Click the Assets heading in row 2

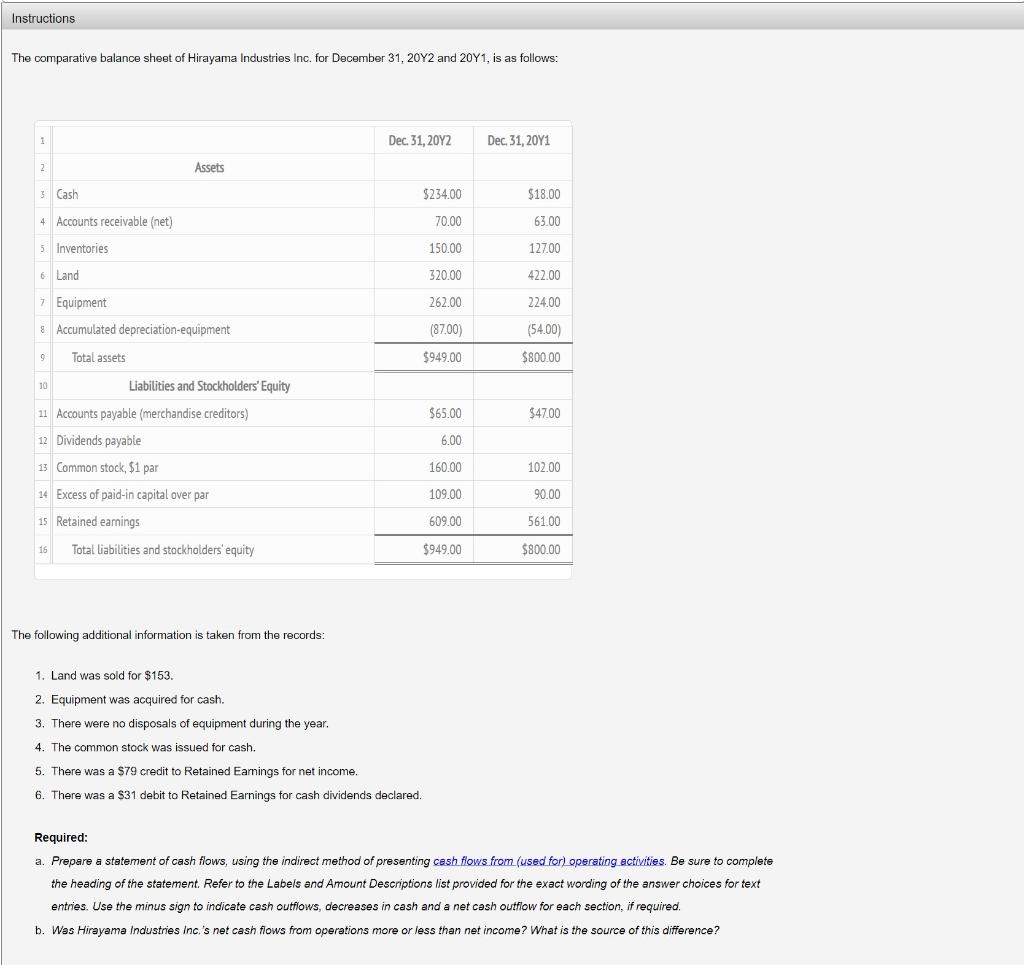208,167
